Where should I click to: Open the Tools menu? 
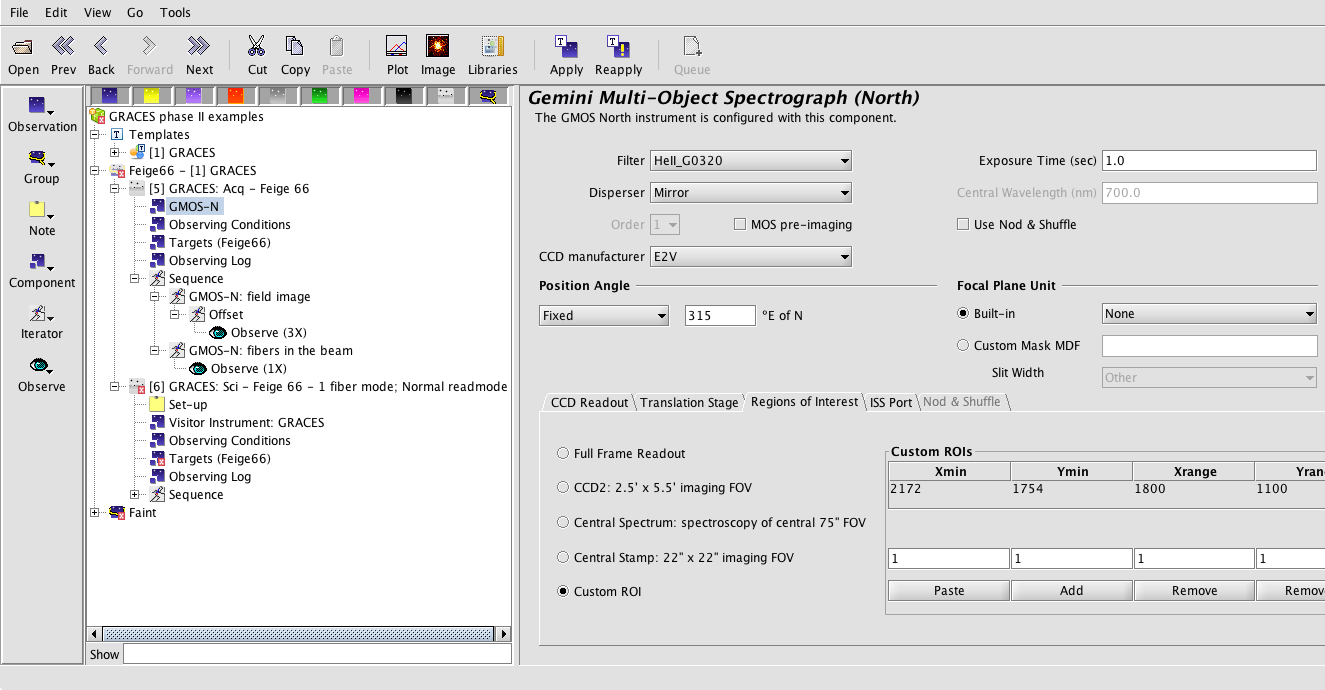click(175, 12)
